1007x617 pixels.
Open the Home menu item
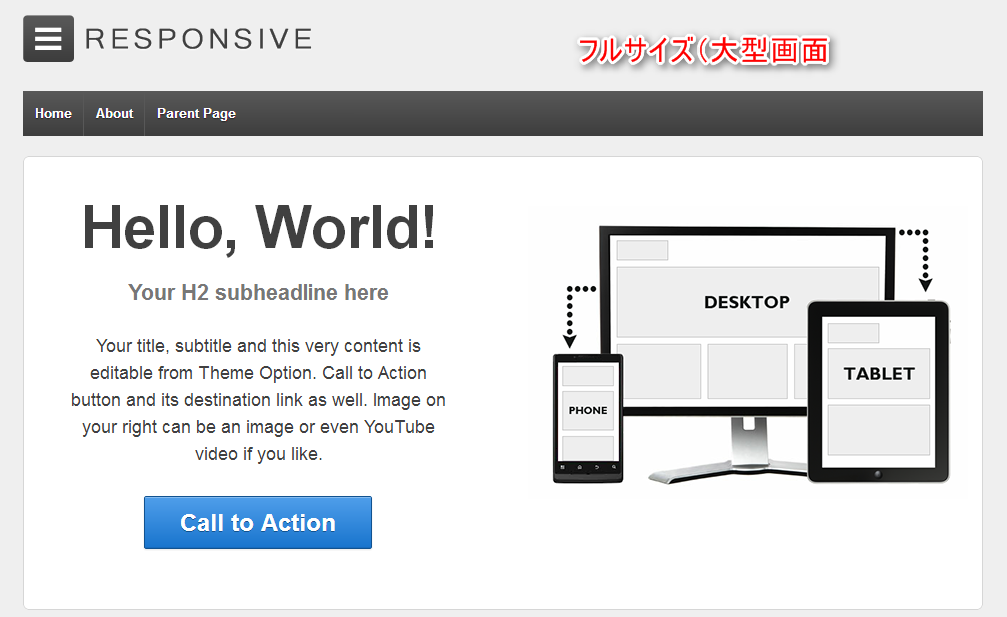pos(53,114)
